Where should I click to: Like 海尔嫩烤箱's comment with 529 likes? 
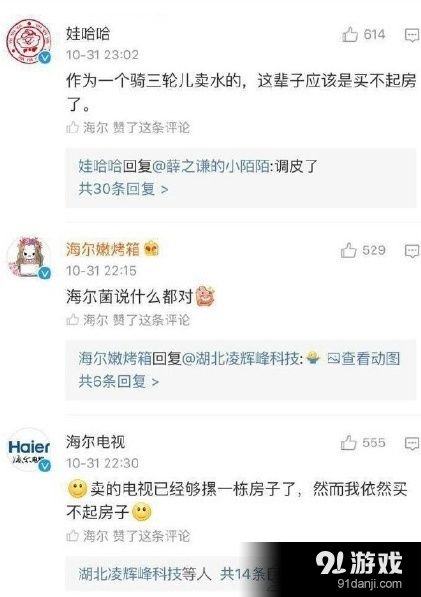tap(348, 251)
